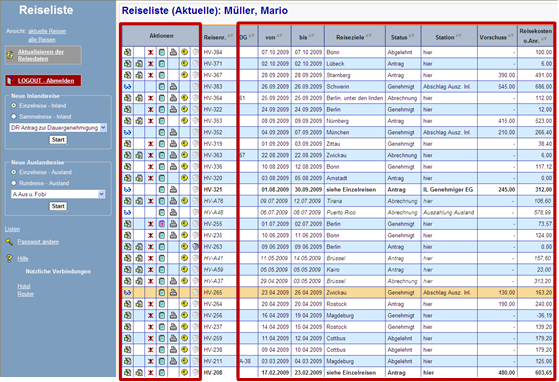Delete trip HV-384 with red X icon
Viewport: 559px width, 382px height.
pyautogui.click(x=150, y=52)
